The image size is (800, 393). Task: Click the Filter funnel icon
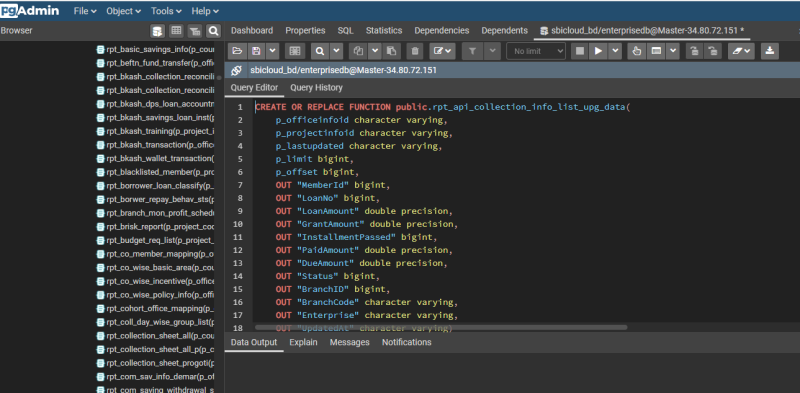[471, 51]
